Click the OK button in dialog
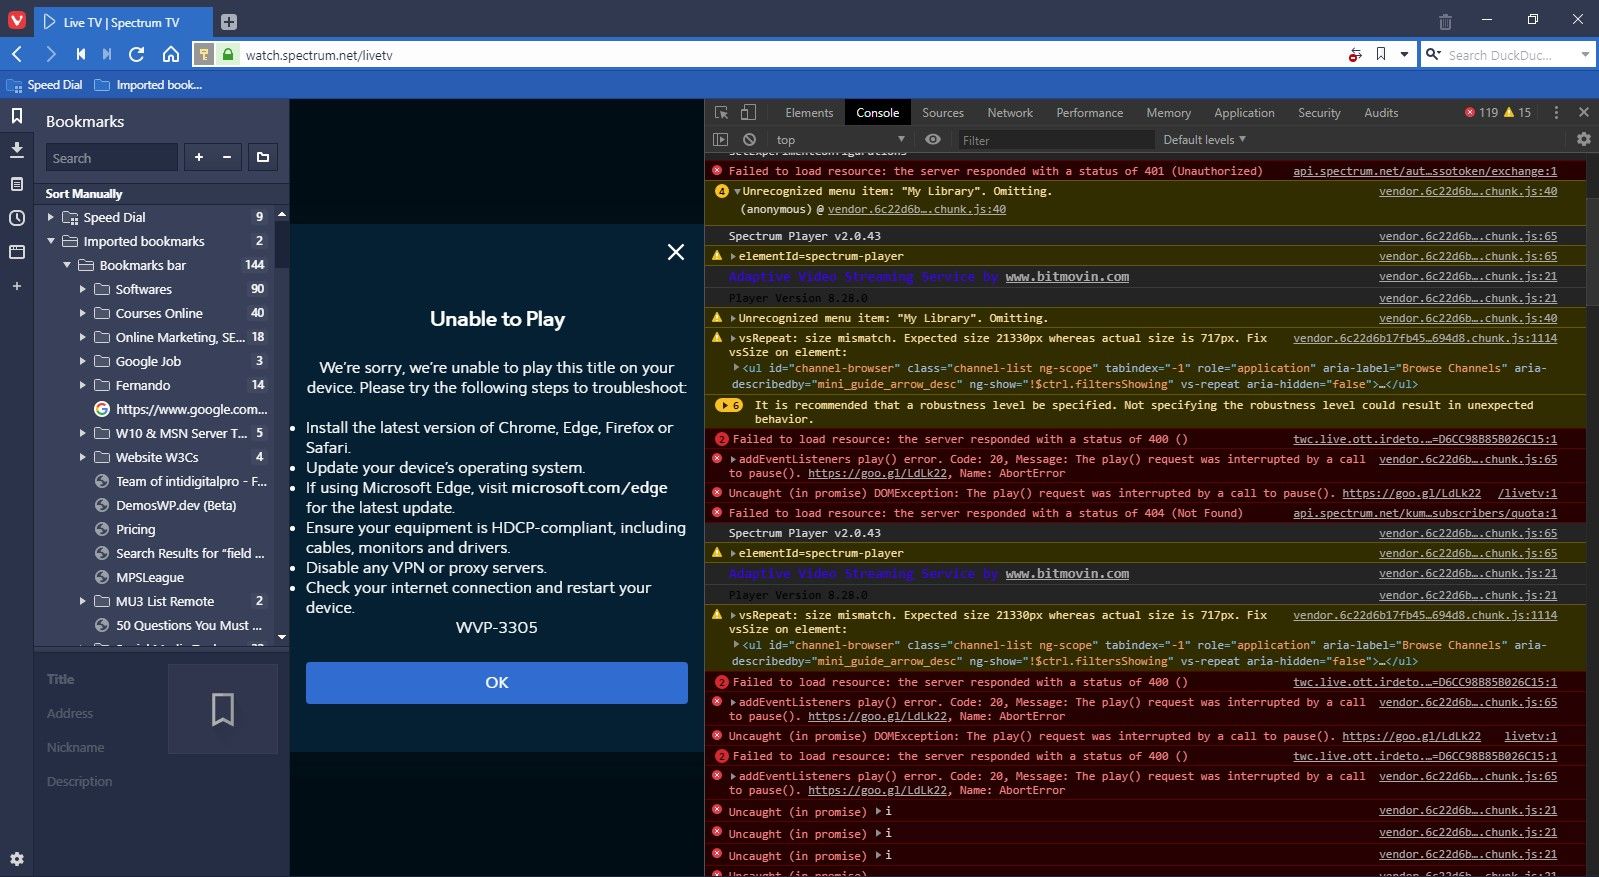This screenshot has height=877, width=1599. (497, 683)
